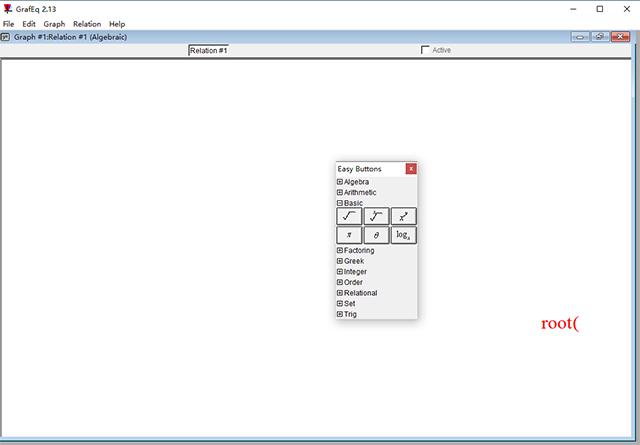Screen dimensions: 640x445
Task: Insert theta symbol easy button
Action: click(376, 235)
